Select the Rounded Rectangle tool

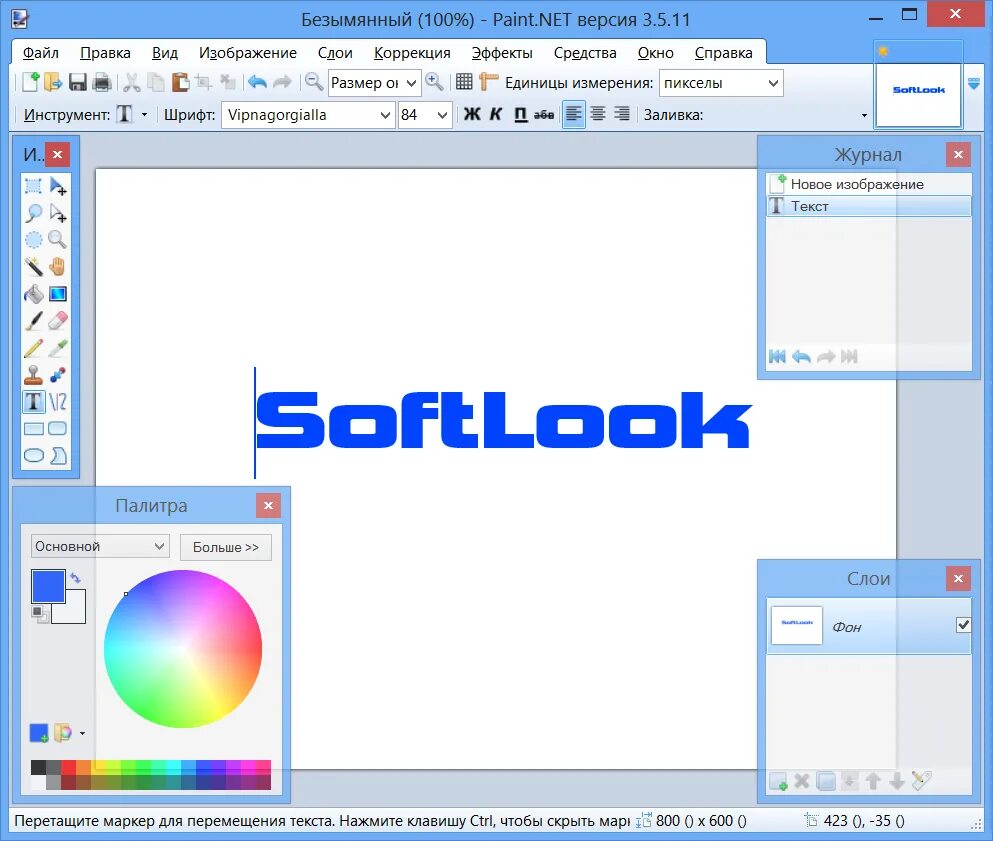58,429
